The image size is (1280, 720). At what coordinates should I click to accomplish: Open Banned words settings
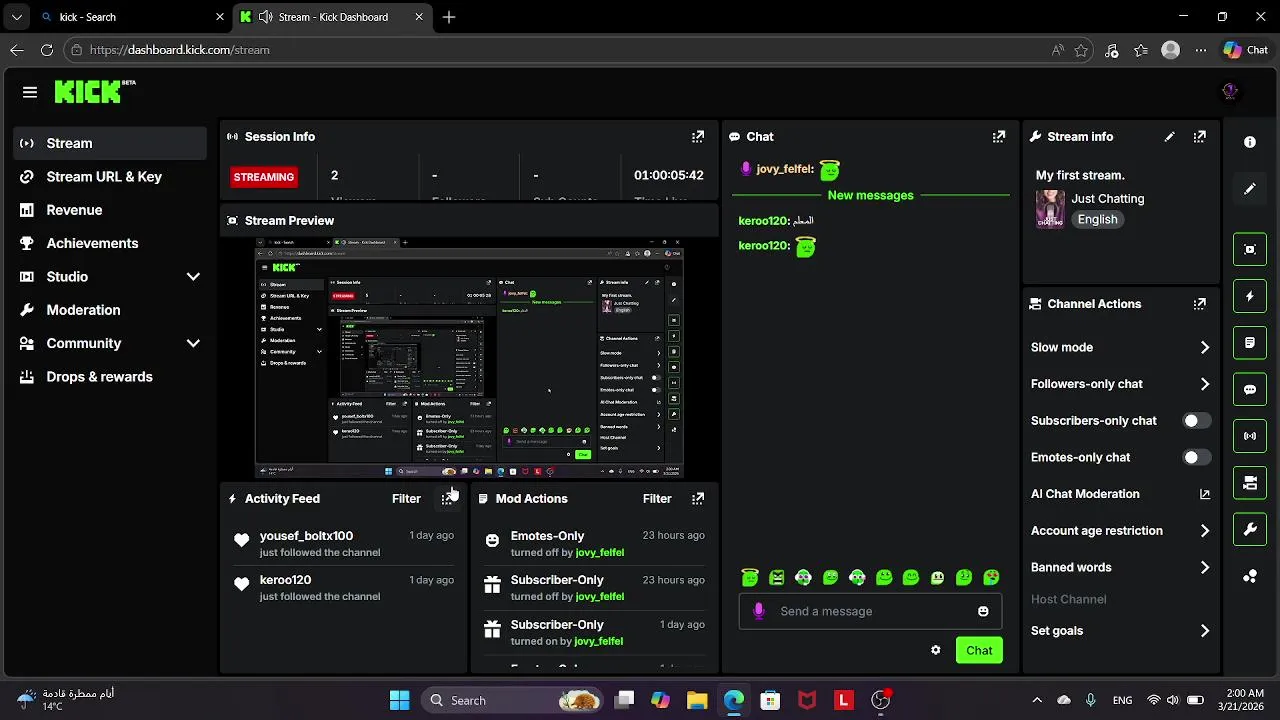coord(1120,567)
